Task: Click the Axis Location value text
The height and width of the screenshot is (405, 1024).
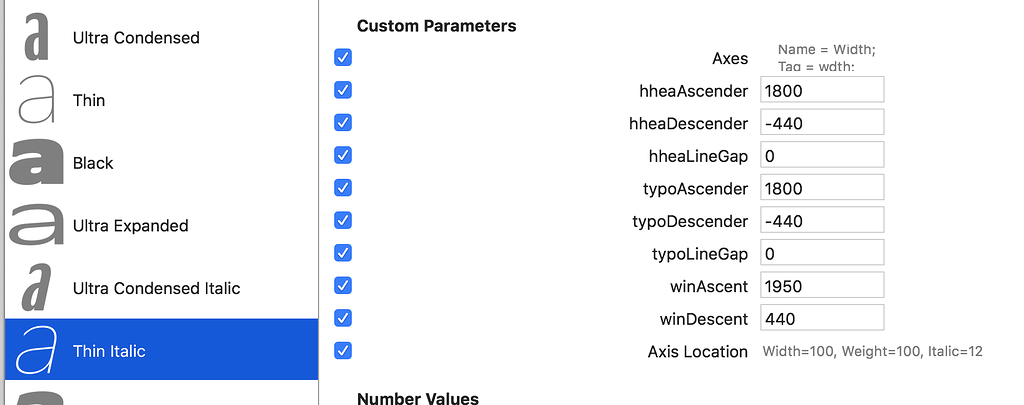Action: click(873, 351)
